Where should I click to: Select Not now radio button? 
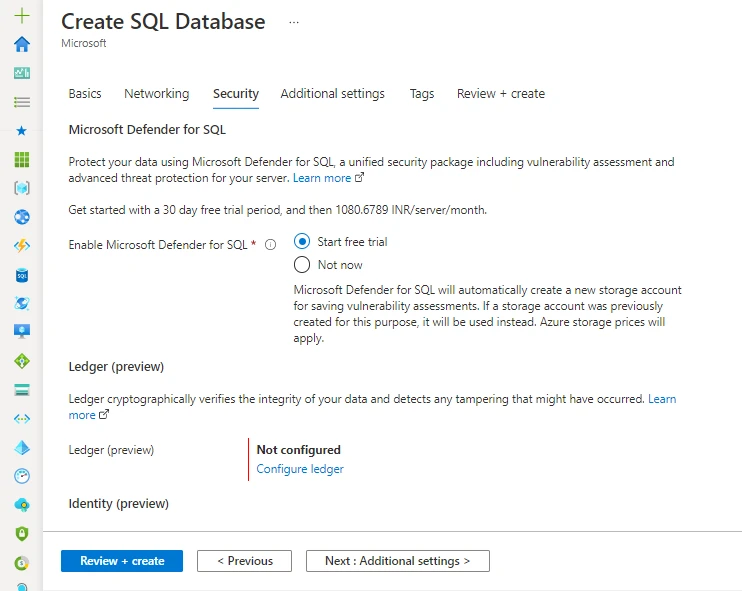(302, 265)
